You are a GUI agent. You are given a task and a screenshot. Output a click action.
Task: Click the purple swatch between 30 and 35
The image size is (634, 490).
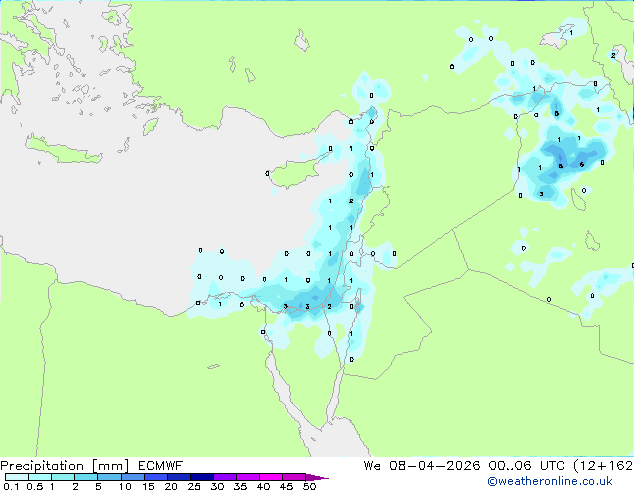[x=224, y=477]
